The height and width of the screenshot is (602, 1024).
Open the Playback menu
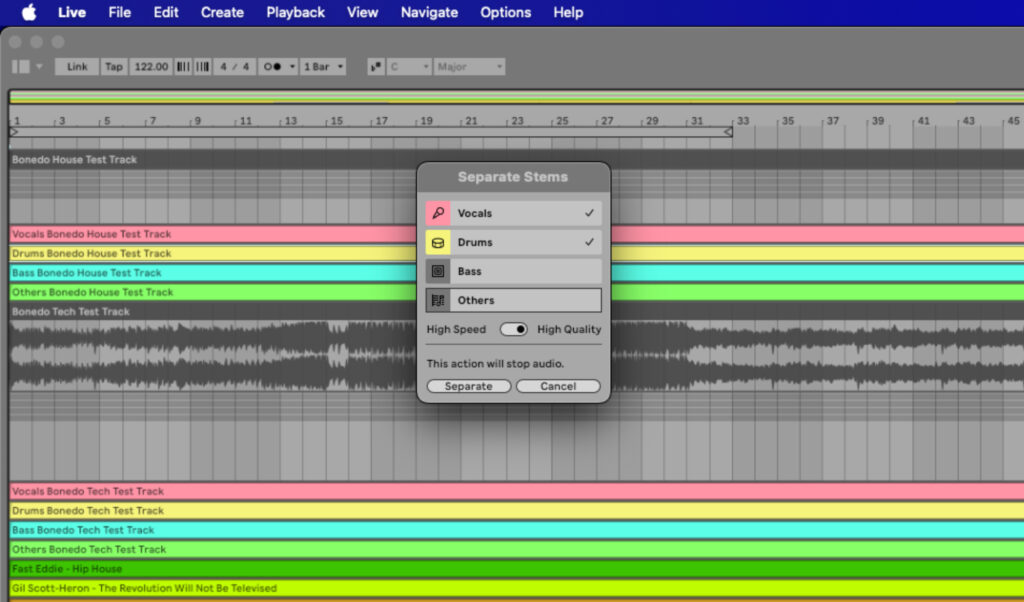point(295,12)
